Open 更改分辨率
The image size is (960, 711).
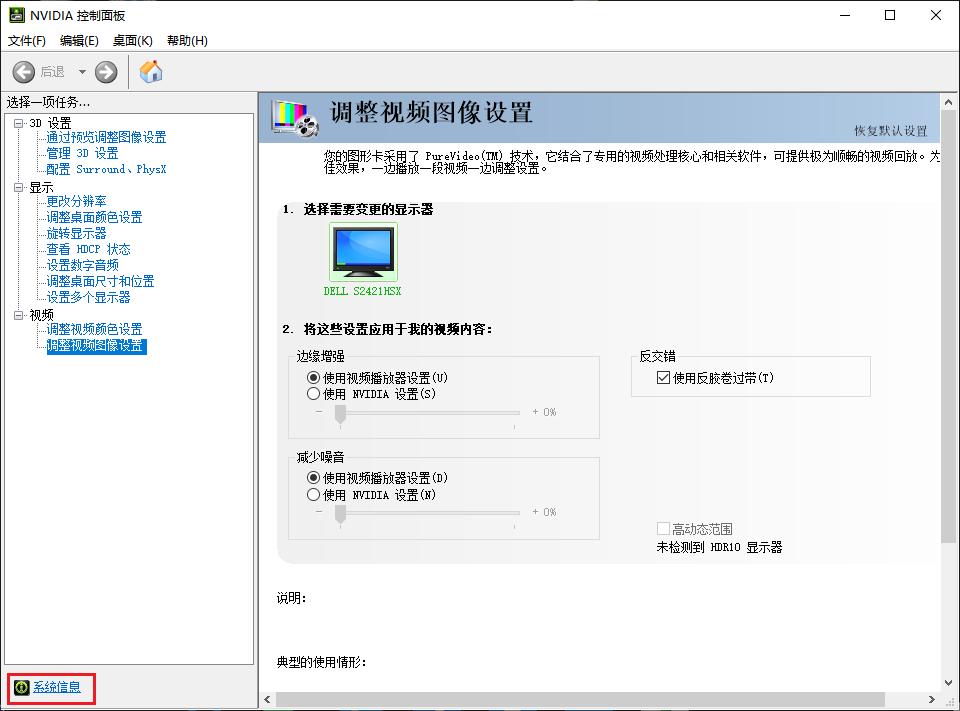[x=76, y=201]
